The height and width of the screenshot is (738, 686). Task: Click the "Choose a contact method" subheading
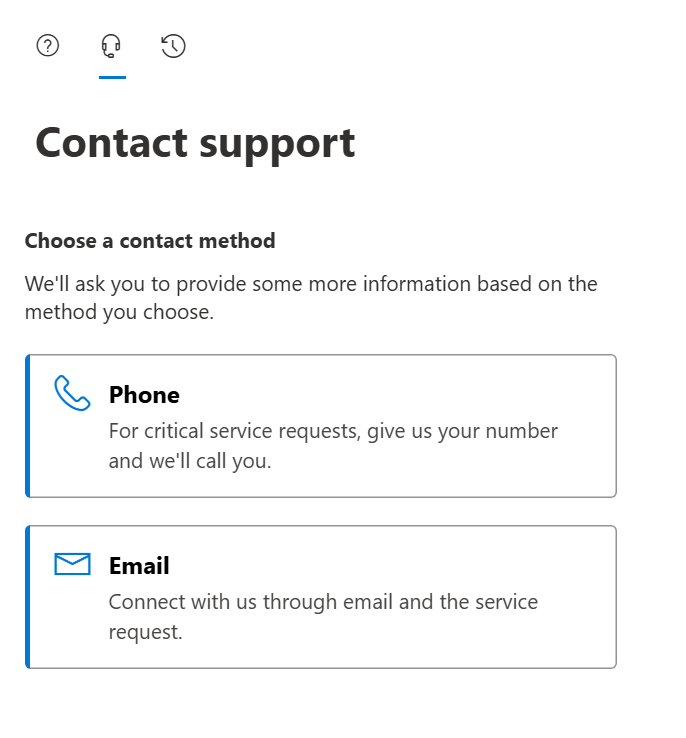(150, 241)
